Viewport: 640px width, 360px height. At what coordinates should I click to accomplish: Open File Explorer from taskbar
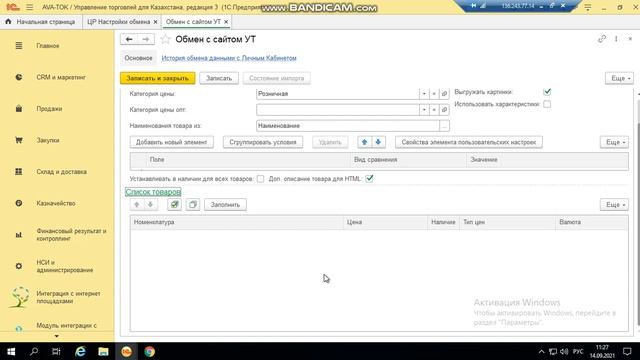coord(103,351)
